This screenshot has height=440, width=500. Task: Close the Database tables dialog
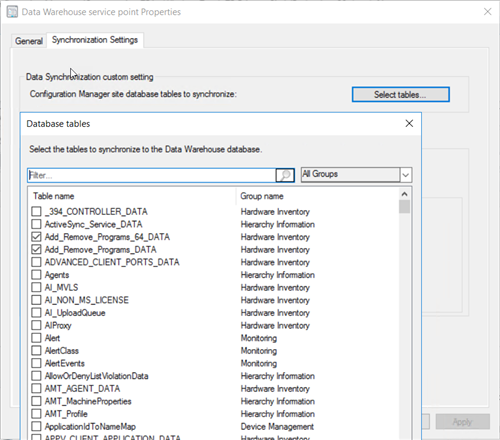[409, 123]
